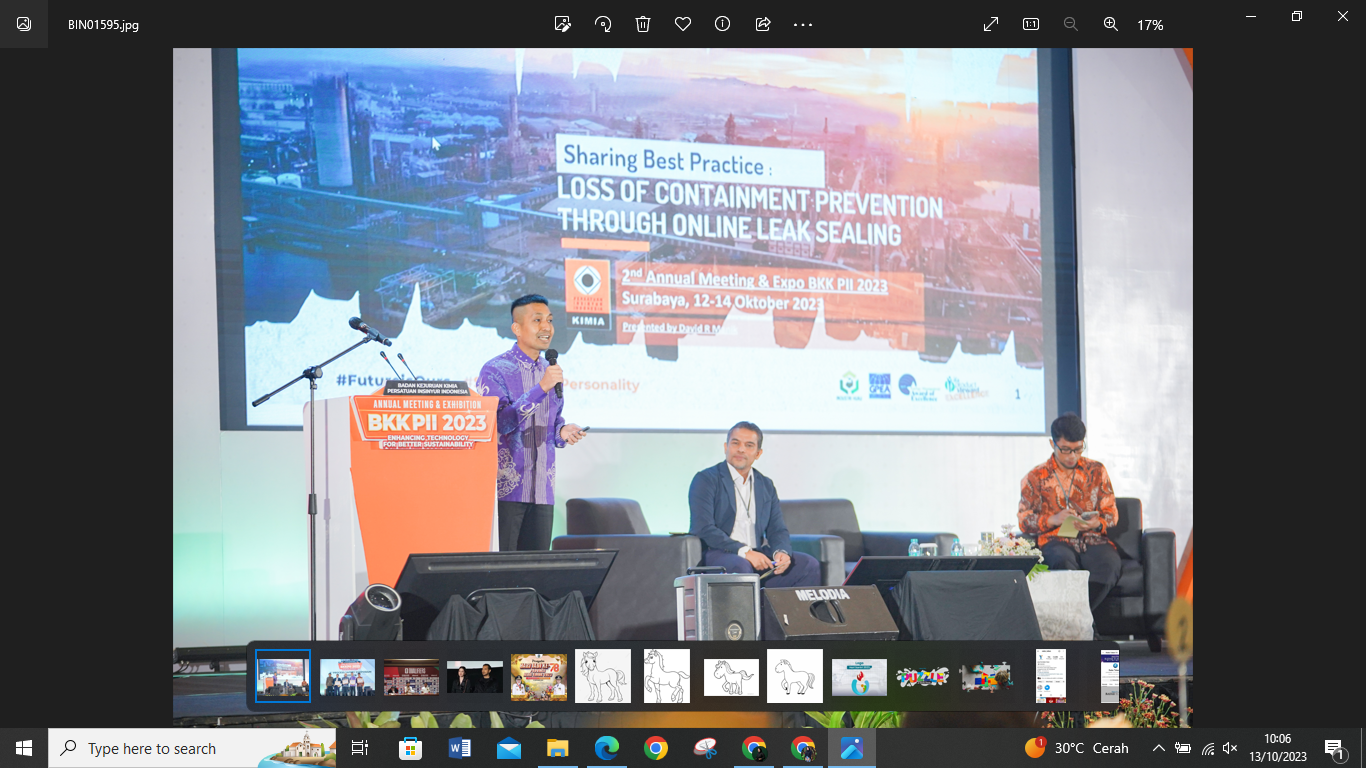Expand the hidden system tray icons chevron
The image size is (1366, 768).
pyautogui.click(x=1158, y=748)
